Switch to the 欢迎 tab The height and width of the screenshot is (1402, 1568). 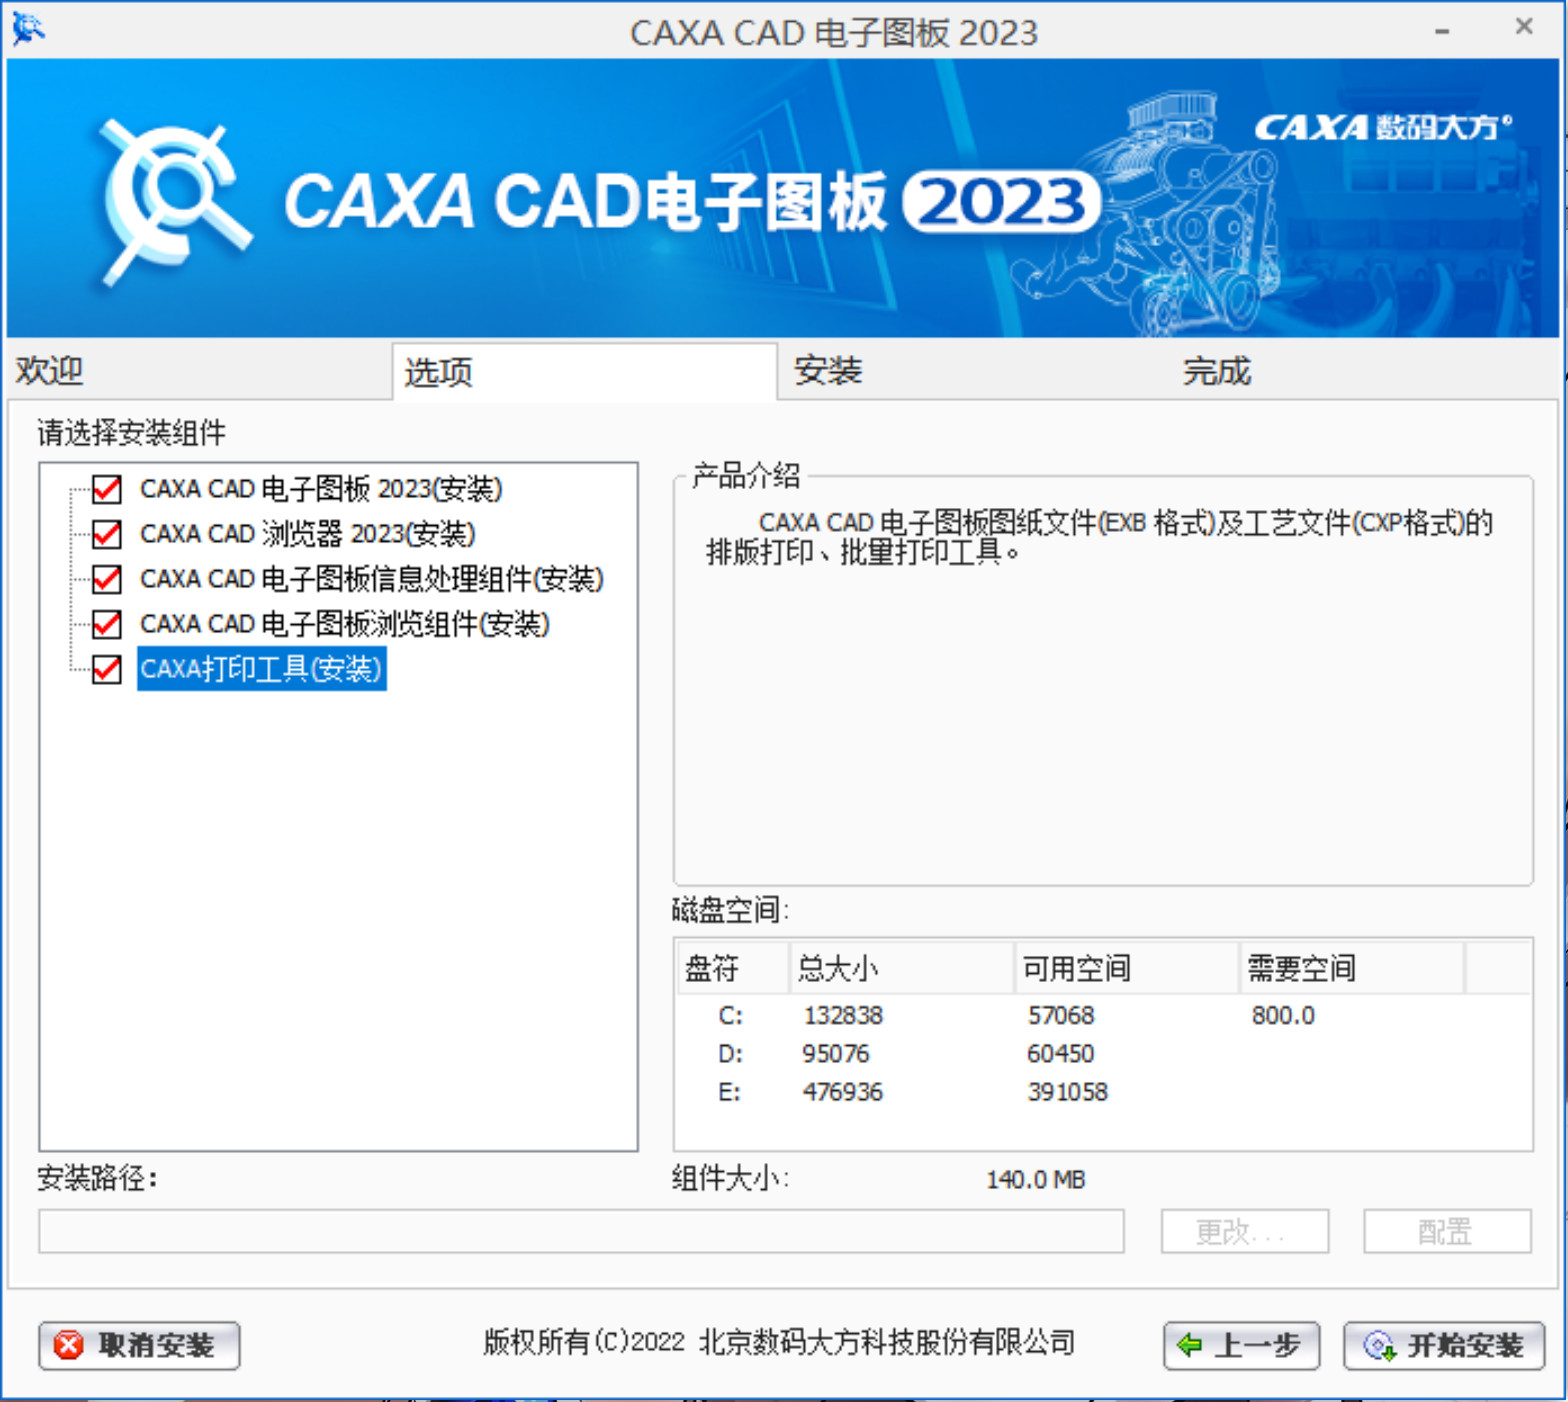(x=50, y=371)
